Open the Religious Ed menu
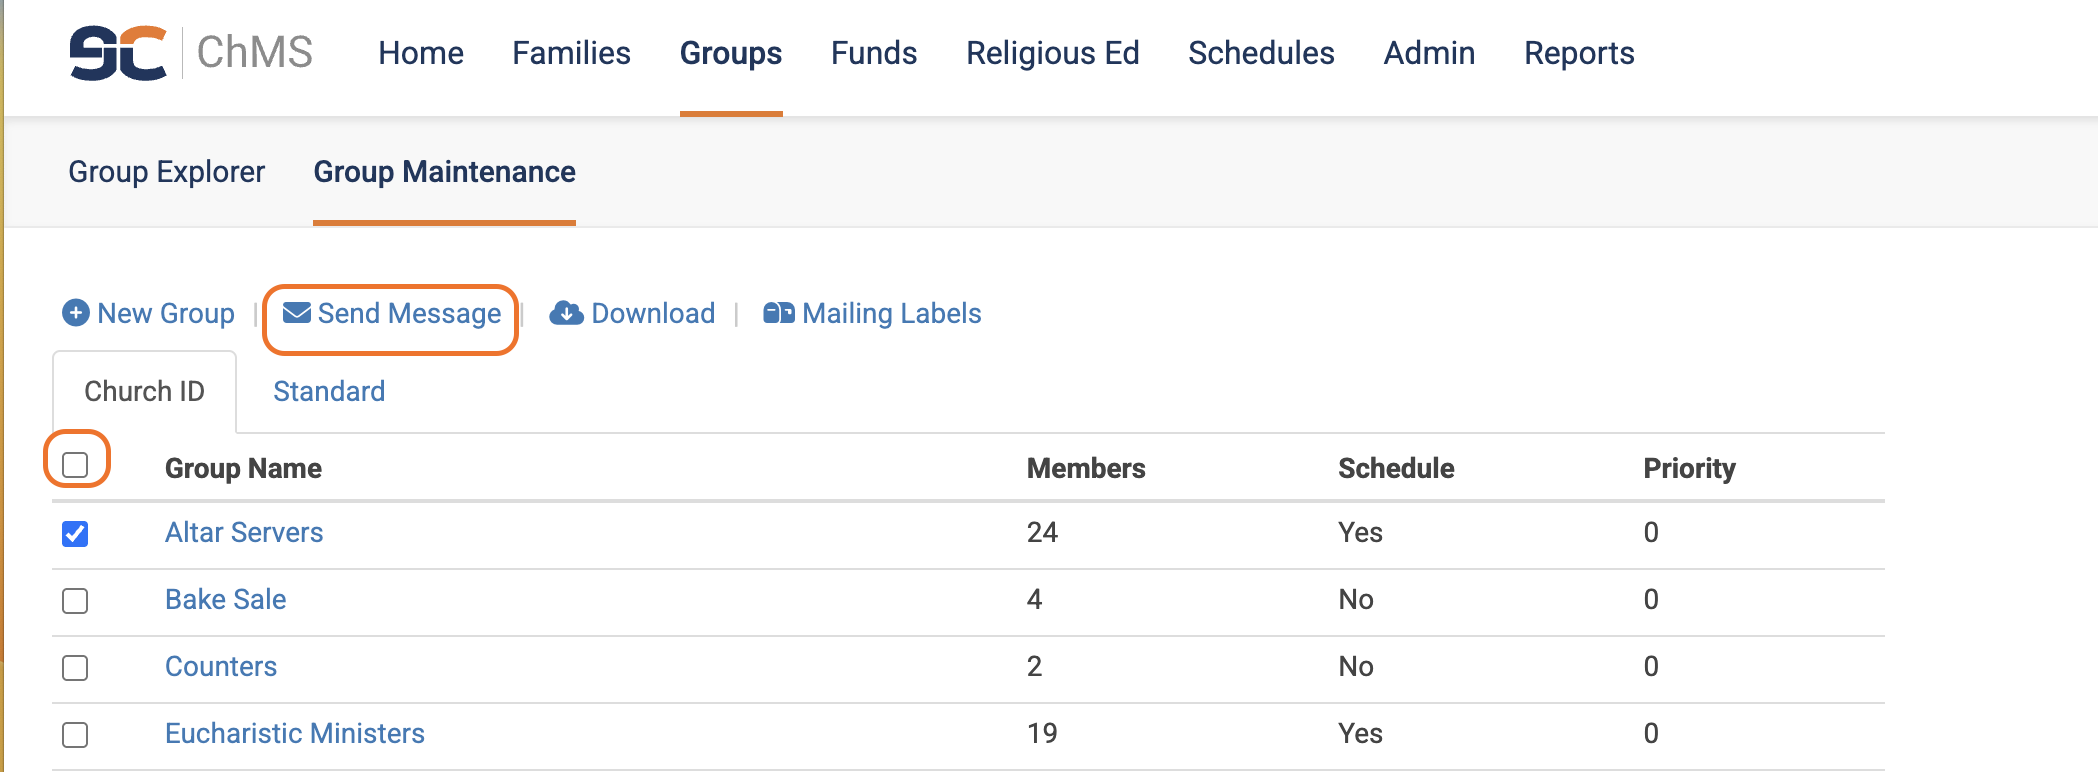 point(1052,53)
